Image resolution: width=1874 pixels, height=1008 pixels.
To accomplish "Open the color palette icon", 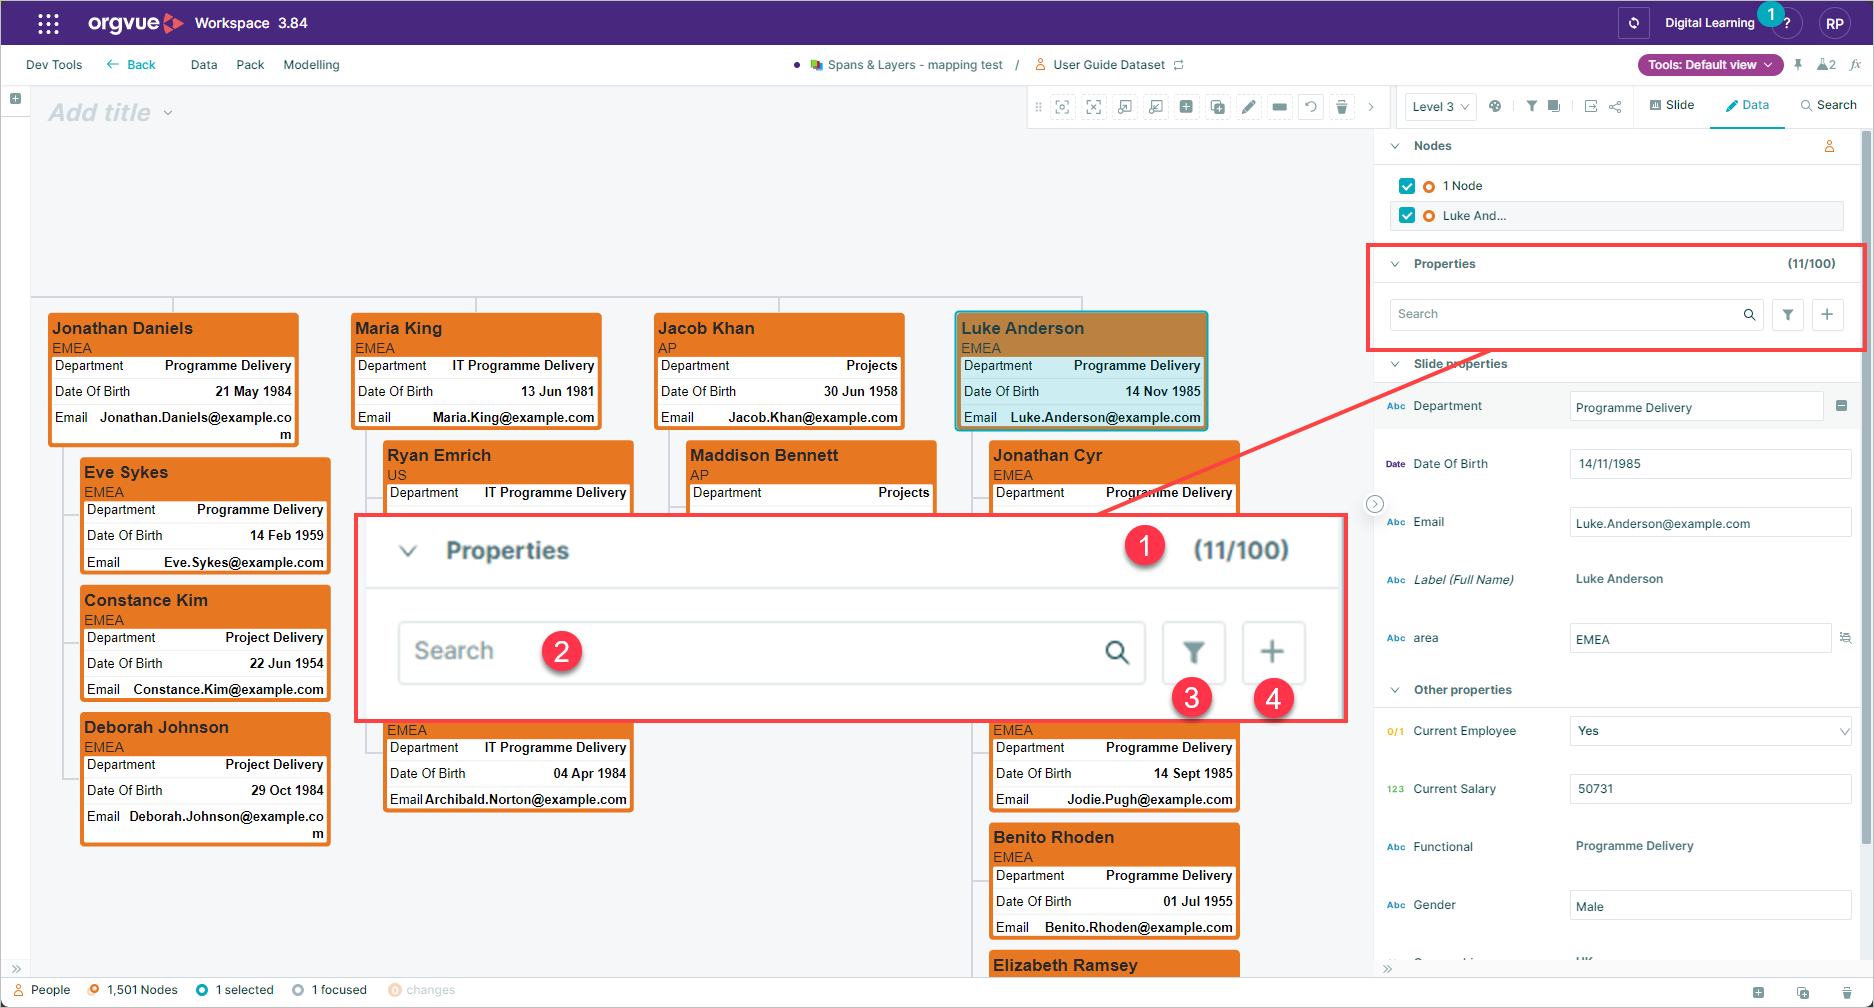I will (1495, 106).
